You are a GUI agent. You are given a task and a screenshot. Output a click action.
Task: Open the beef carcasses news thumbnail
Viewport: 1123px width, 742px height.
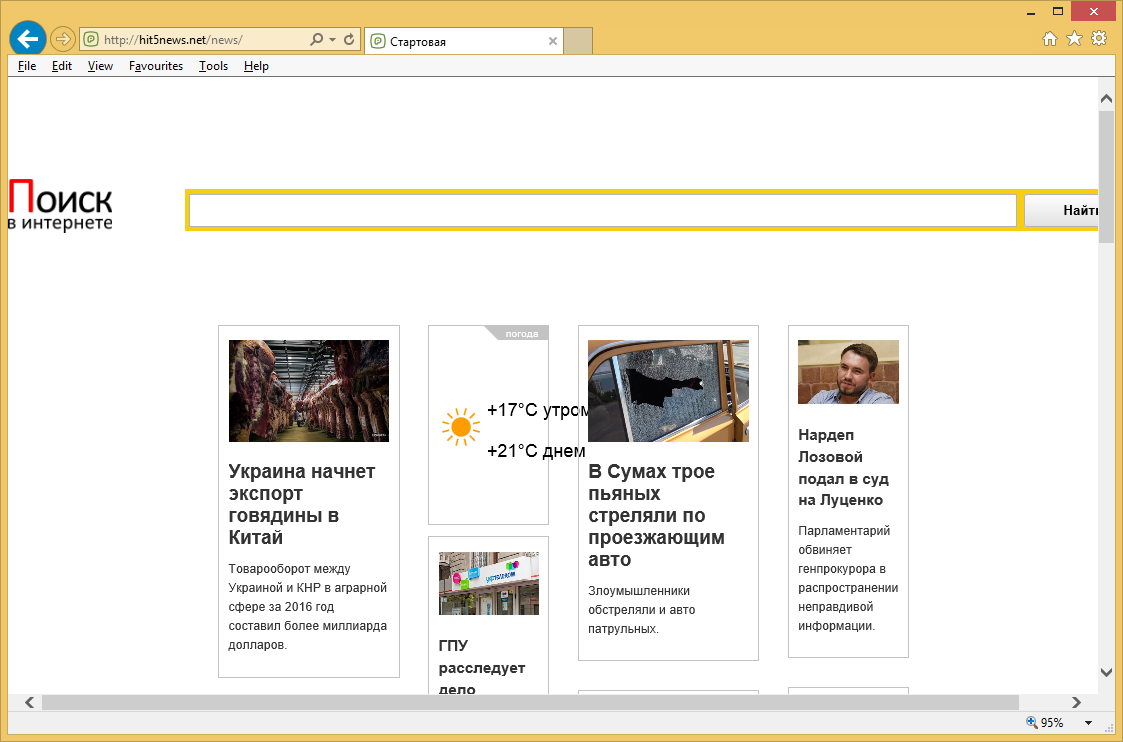pyautogui.click(x=309, y=390)
